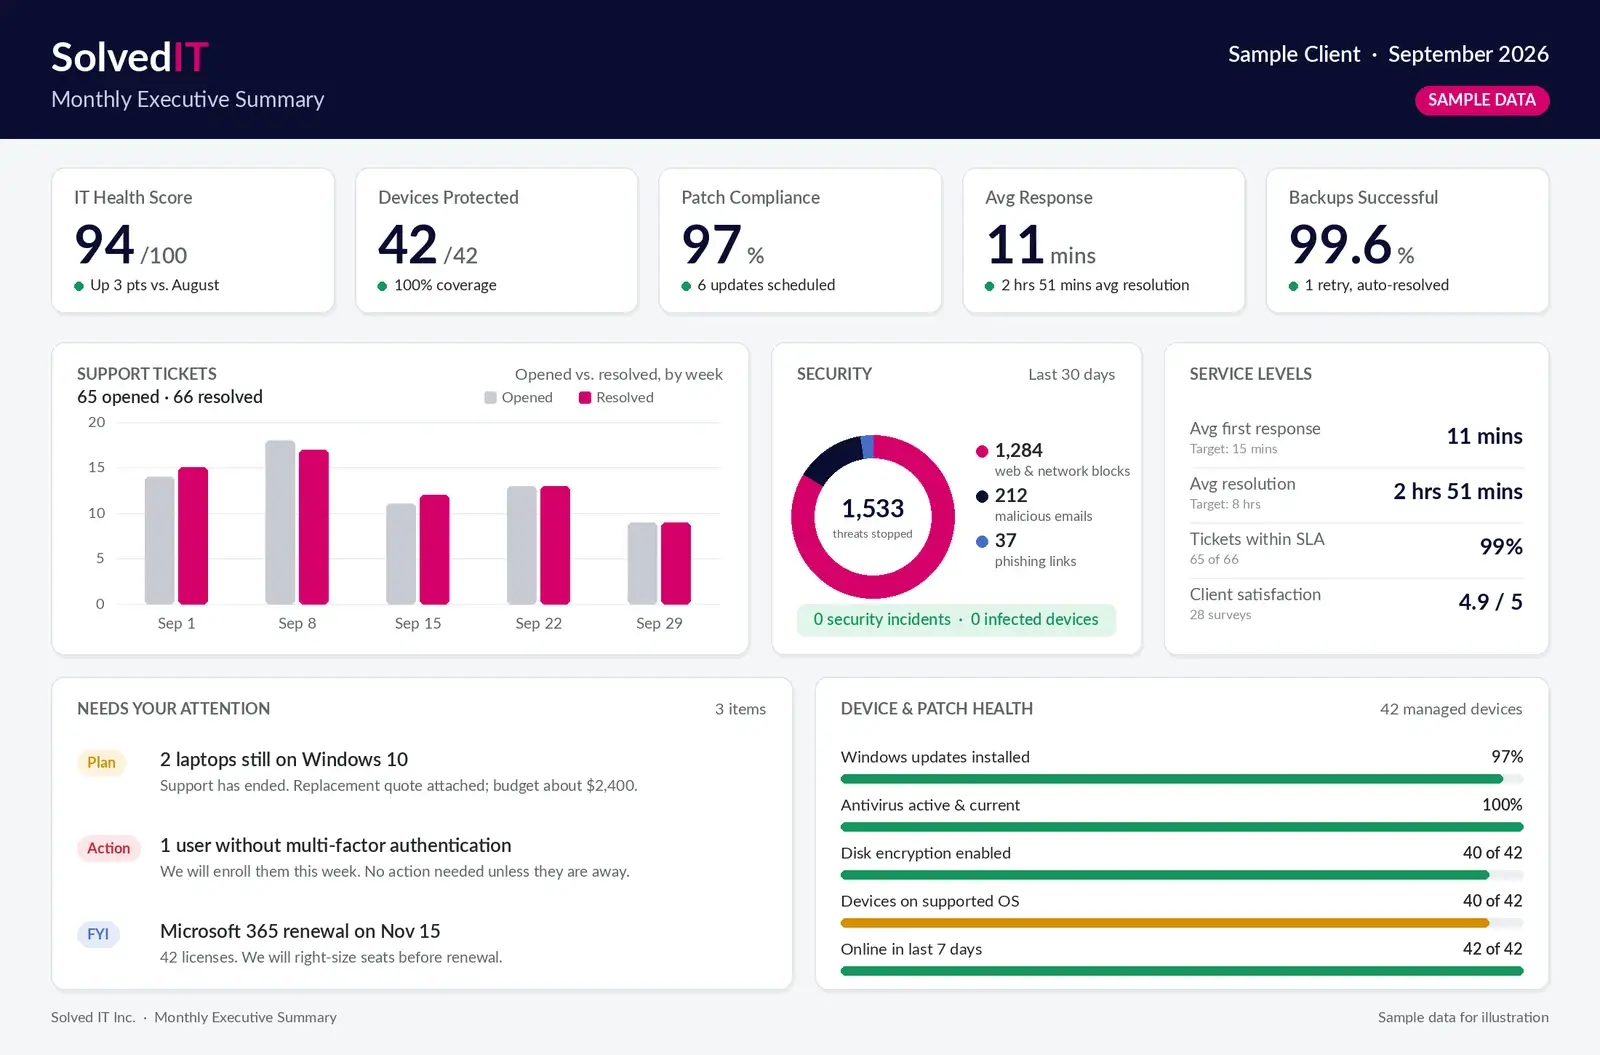1600x1055 pixels.
Task: Click Microsoft 365 renewal on Nov 15
Action: coord(300,932)
